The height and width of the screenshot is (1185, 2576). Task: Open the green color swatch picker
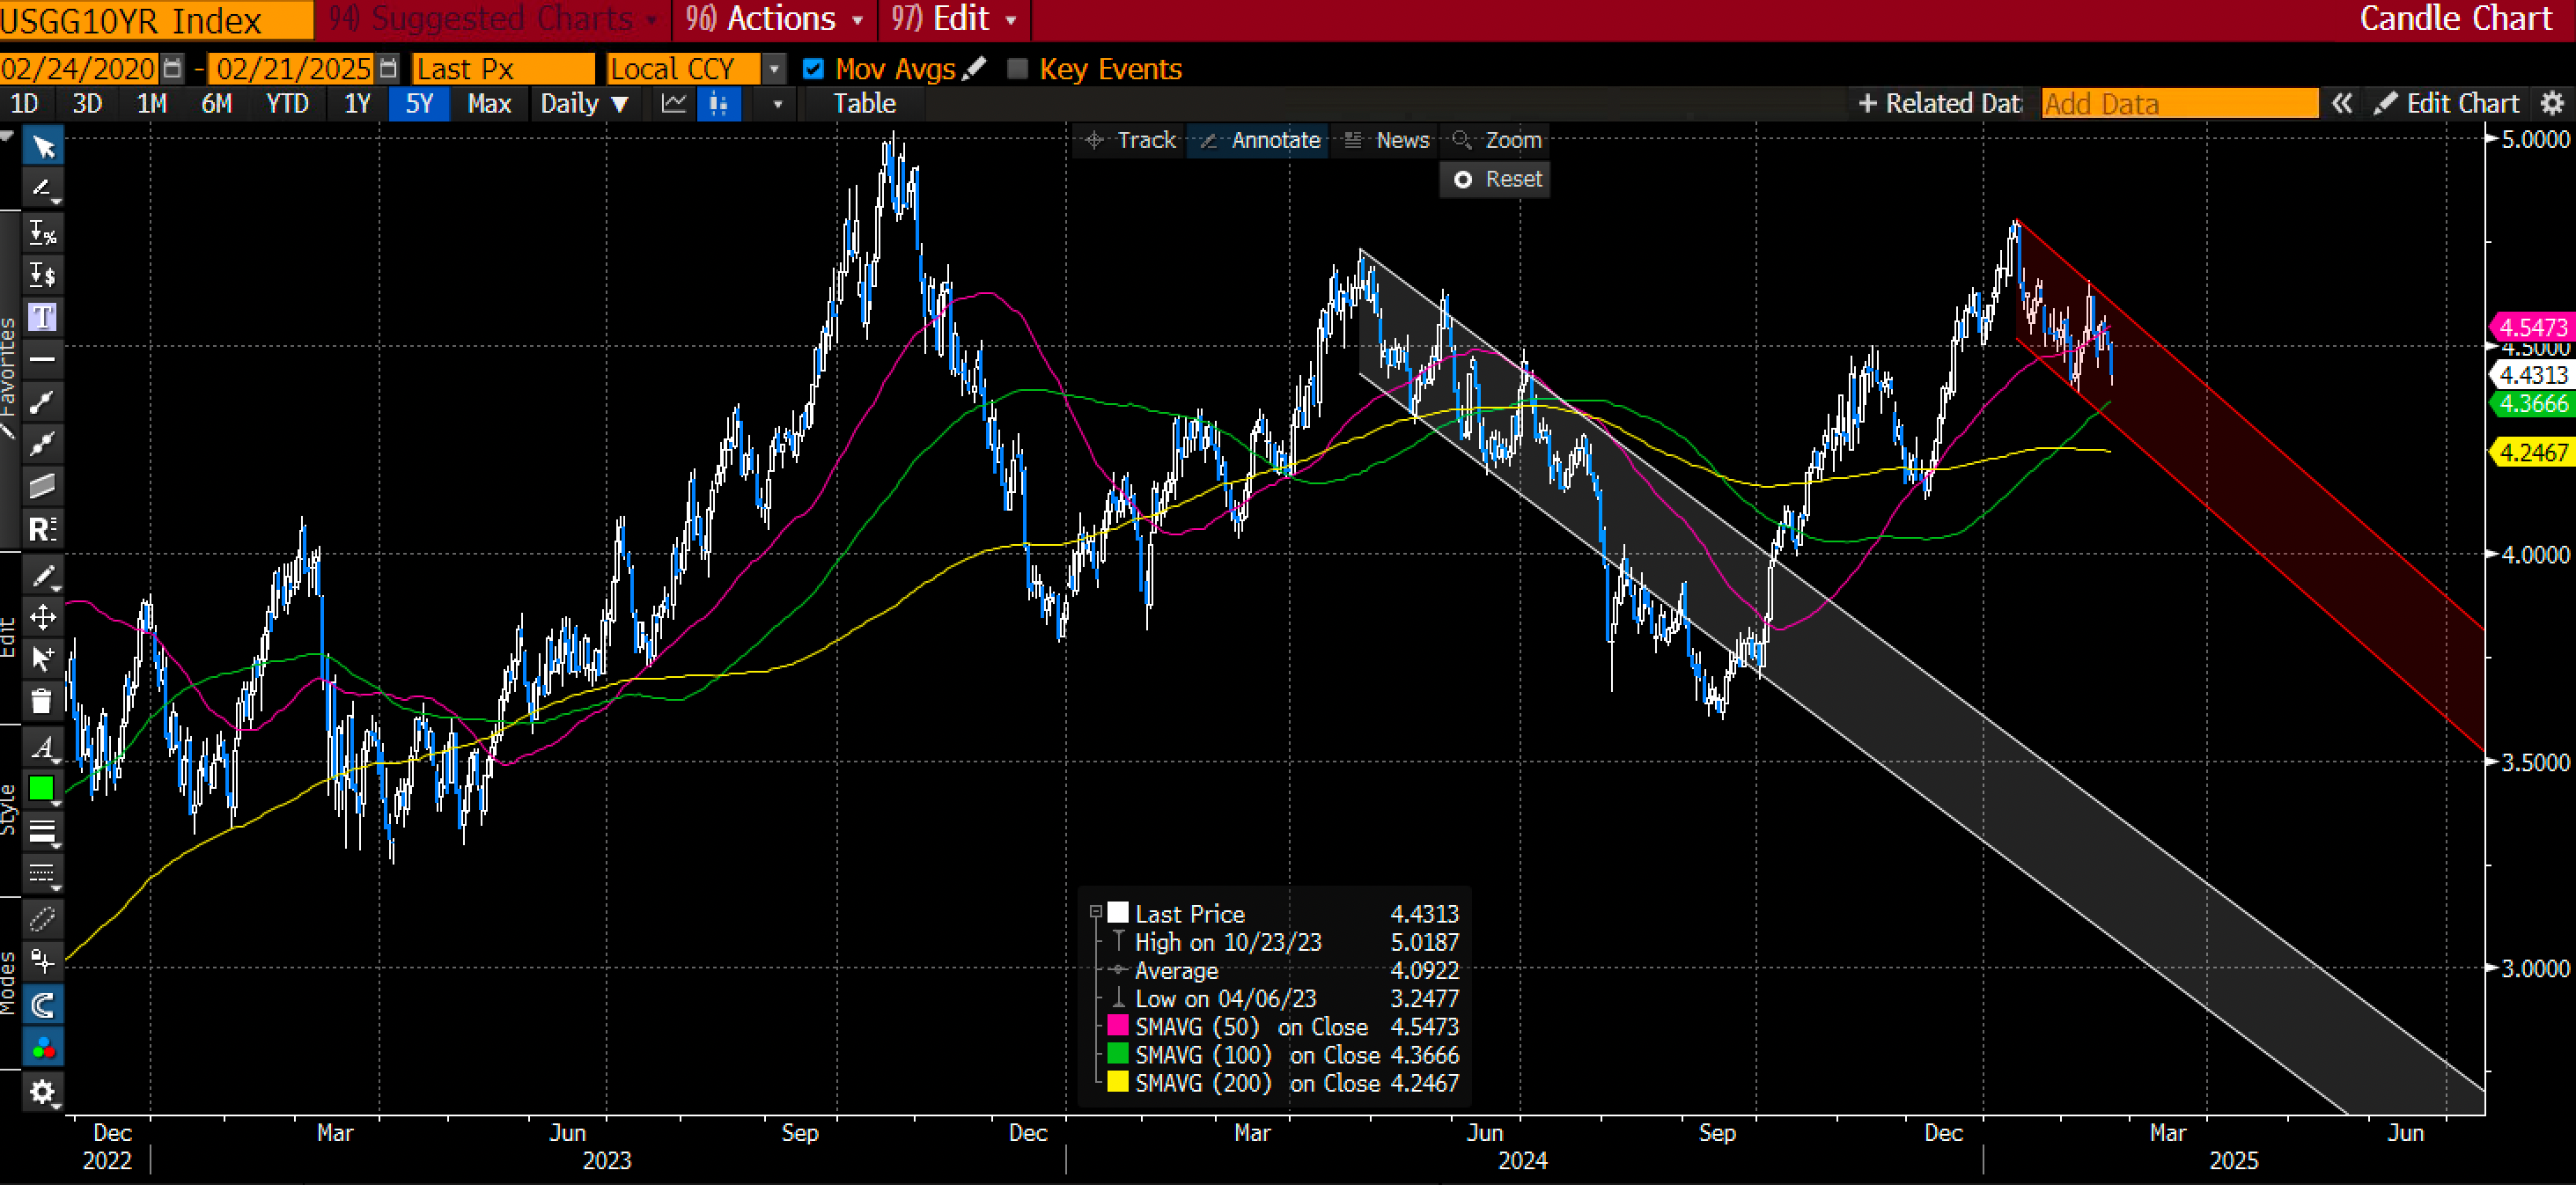(43, 788)
